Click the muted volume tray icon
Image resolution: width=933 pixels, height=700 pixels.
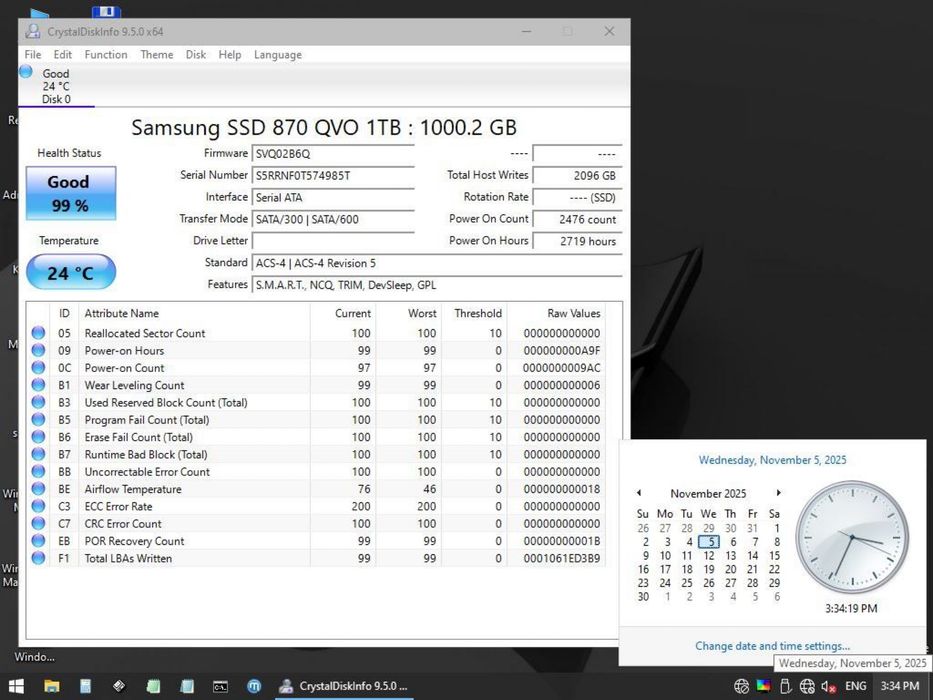829,686
